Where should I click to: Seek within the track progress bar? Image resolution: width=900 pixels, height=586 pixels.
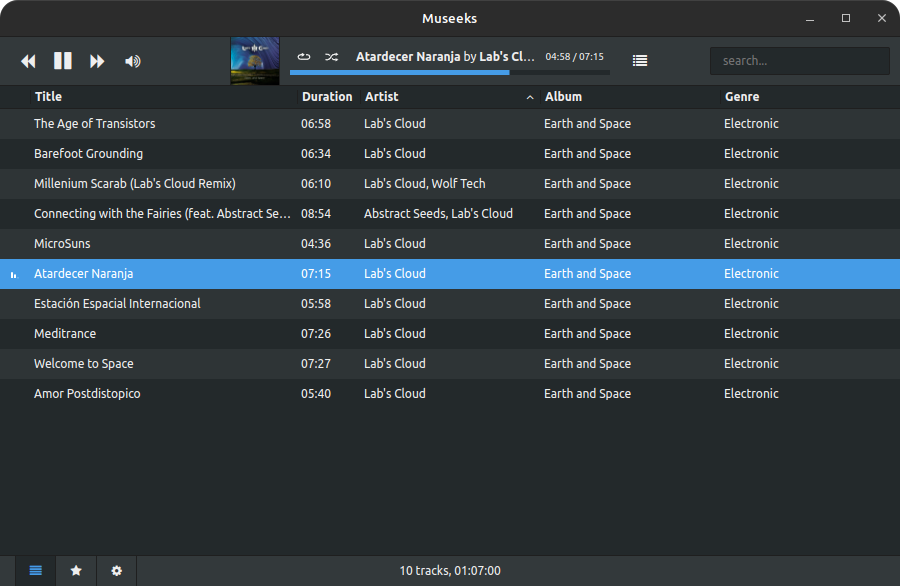pyautogui.click(x=450, y=72)
